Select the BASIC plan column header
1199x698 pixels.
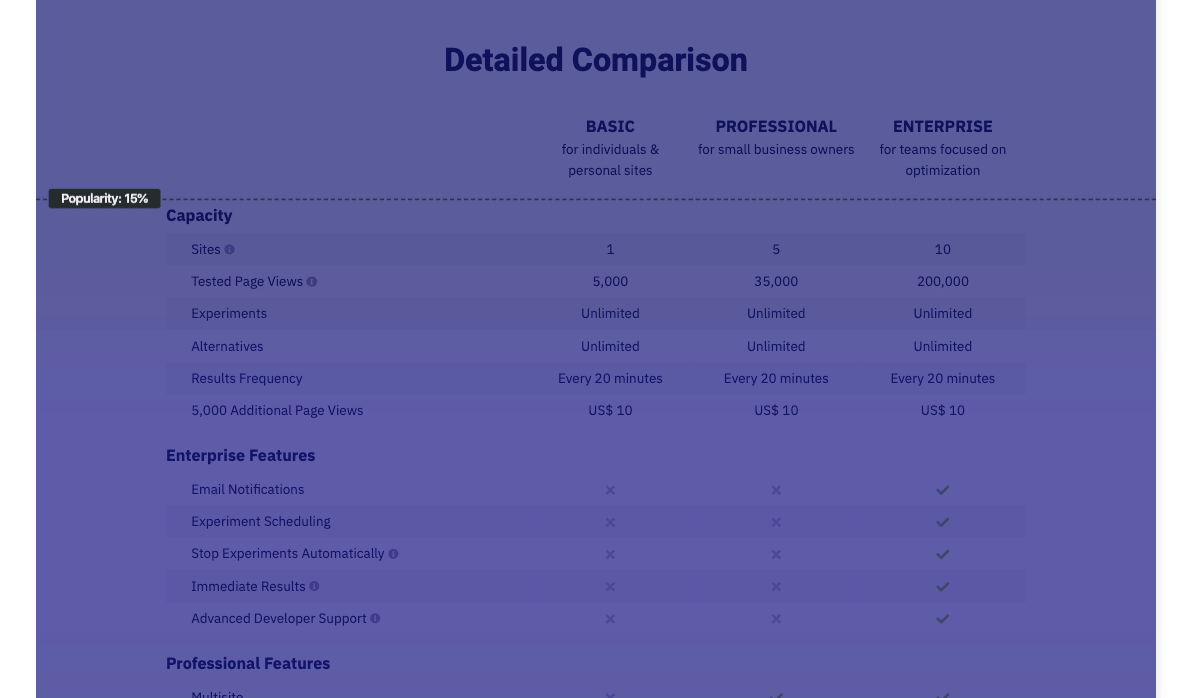pos(610,127)
